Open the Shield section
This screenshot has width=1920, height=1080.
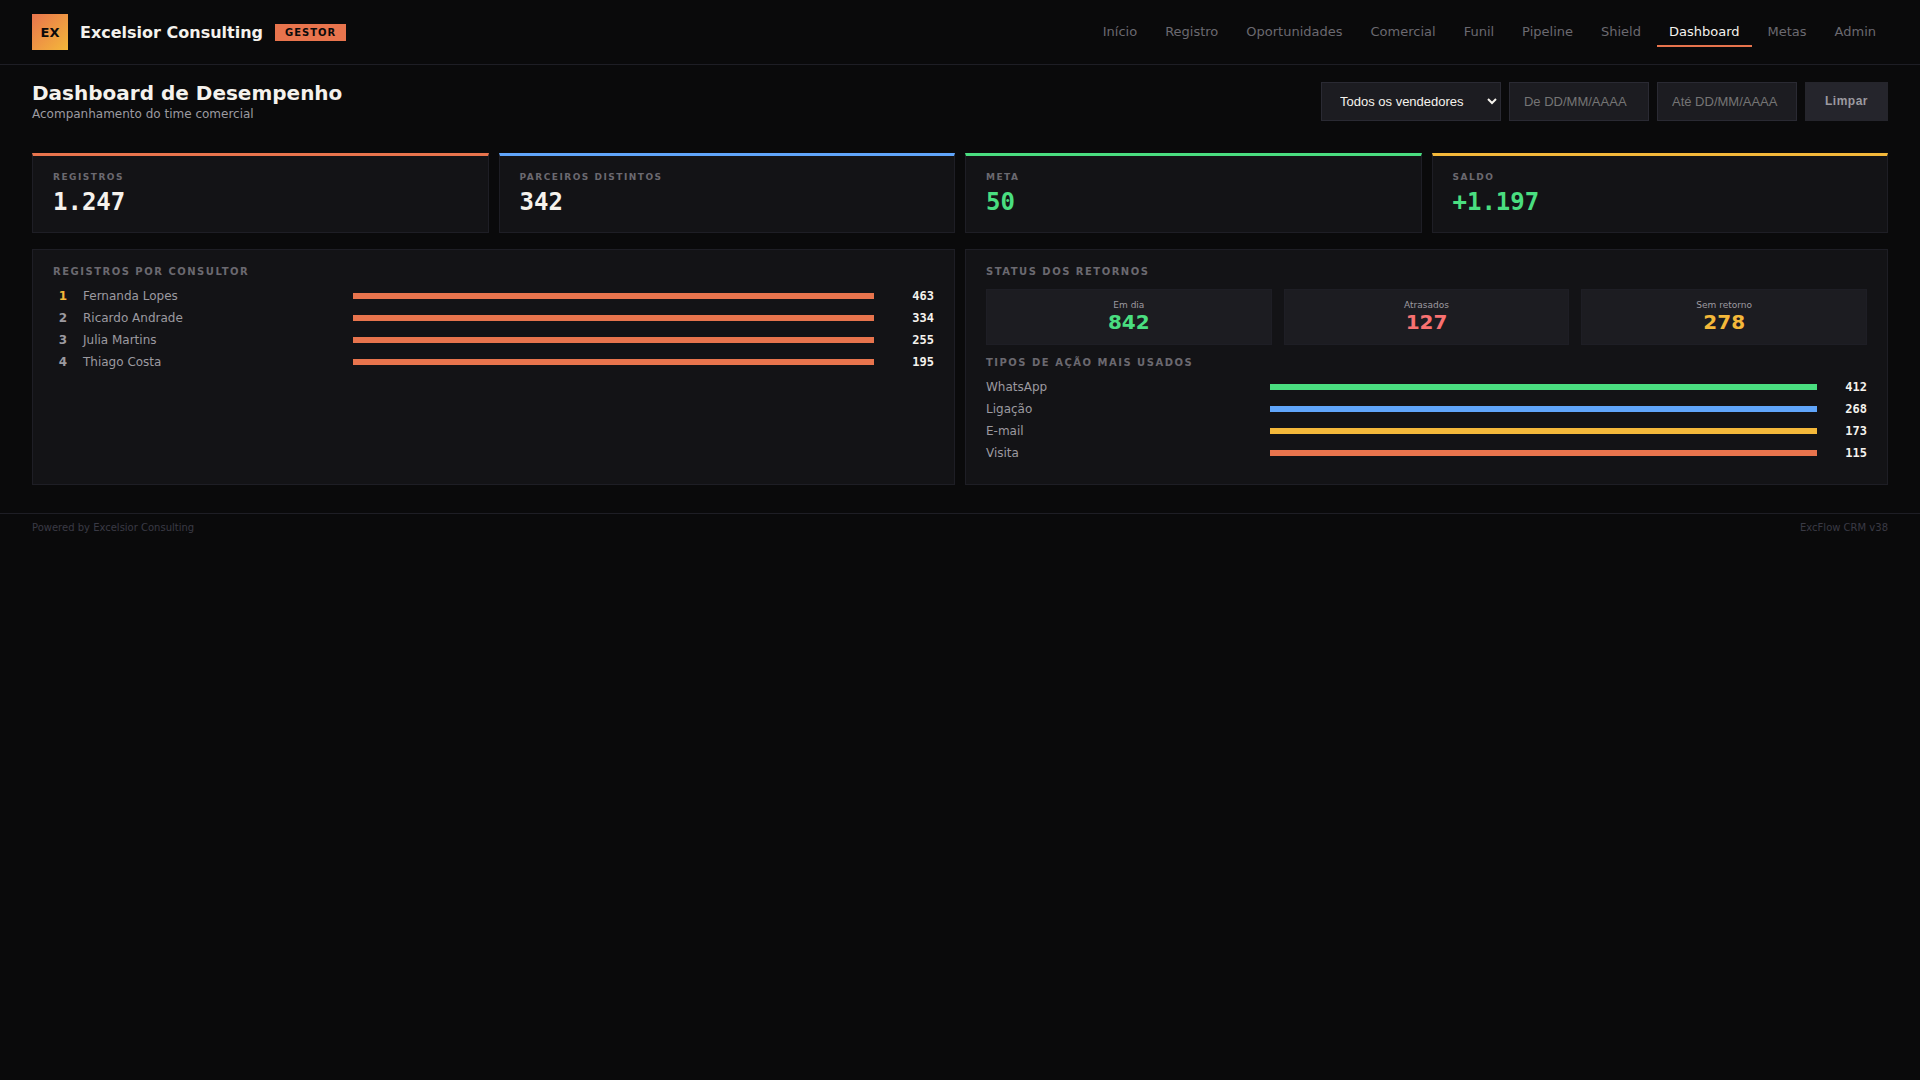click(1620, 32)
